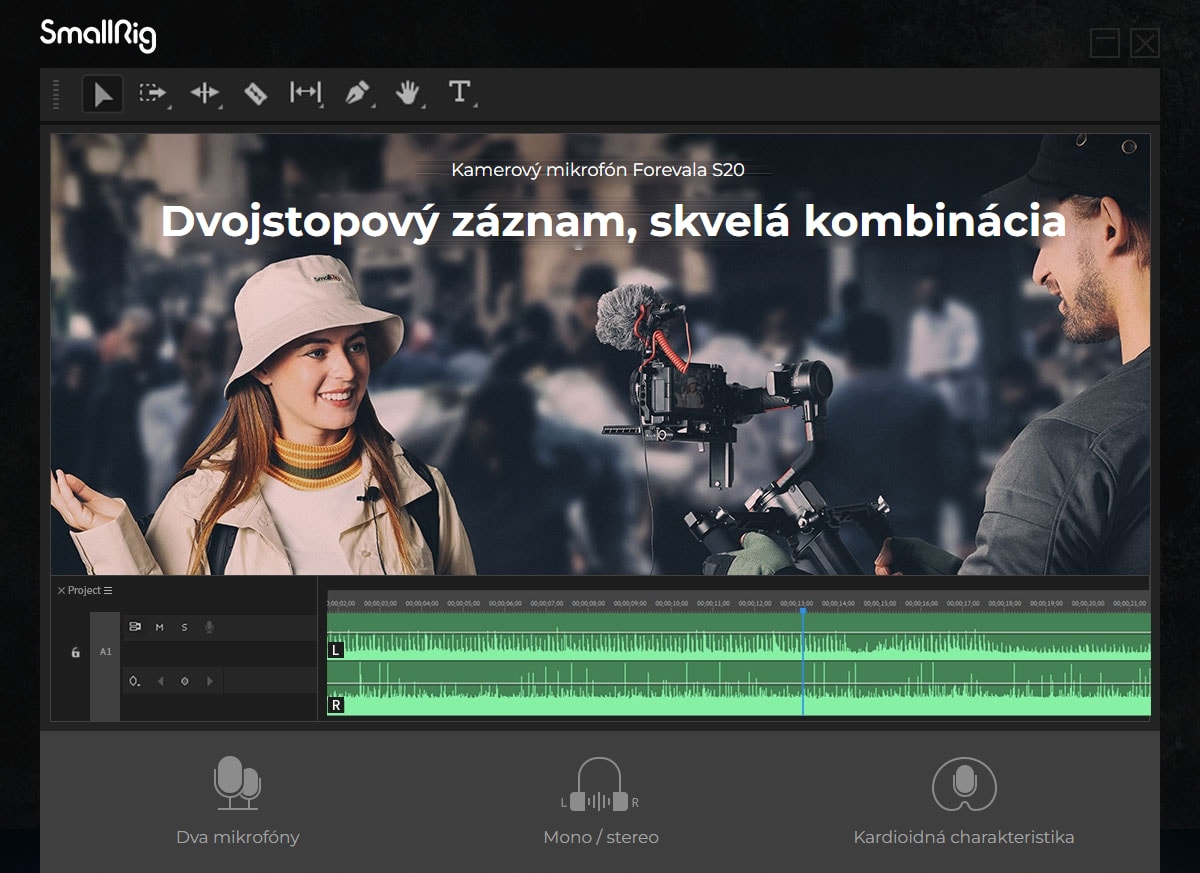The height and width of the screenshot is (873, 1200).
Task: Click the Mono / stereo label
Action: pos(601,837)
